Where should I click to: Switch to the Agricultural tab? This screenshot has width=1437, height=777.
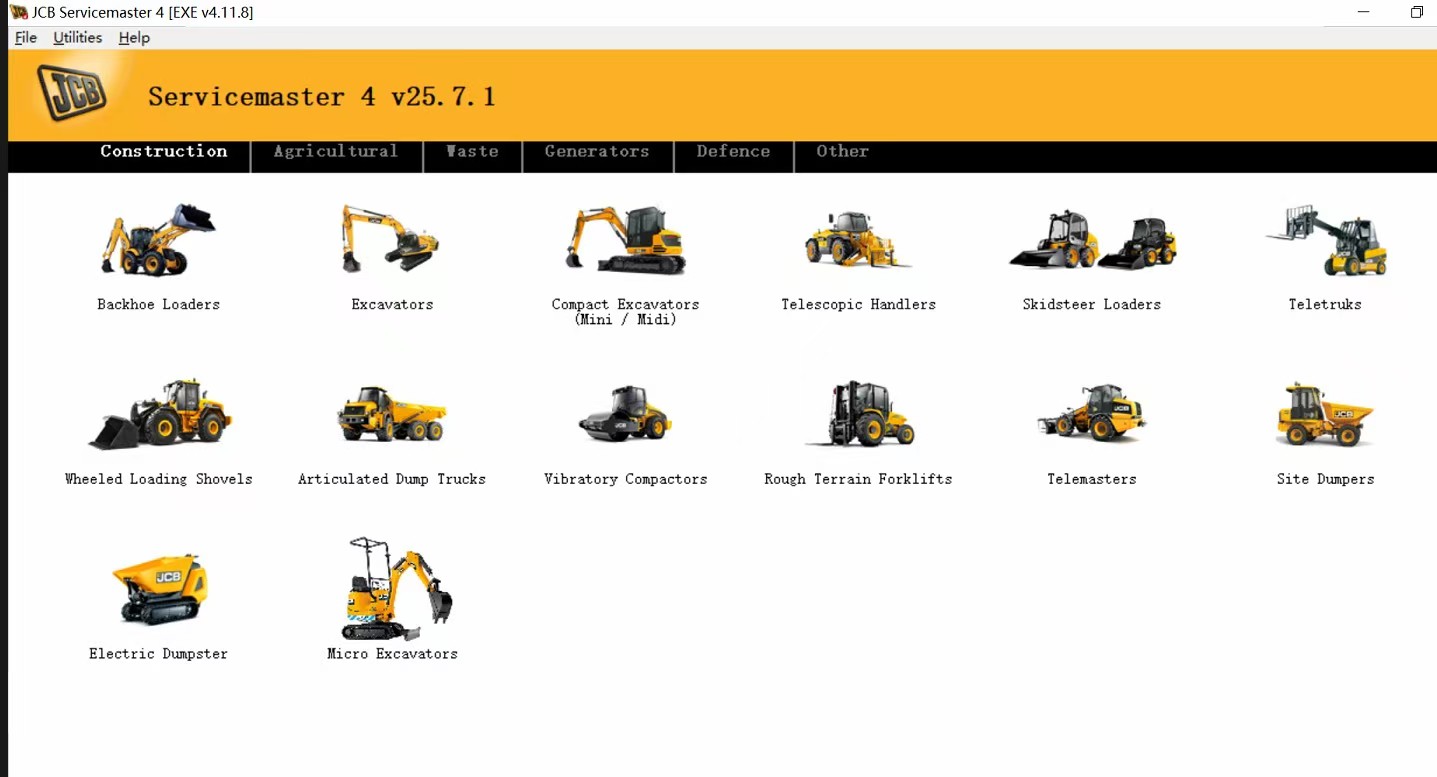tap(336, 152)
